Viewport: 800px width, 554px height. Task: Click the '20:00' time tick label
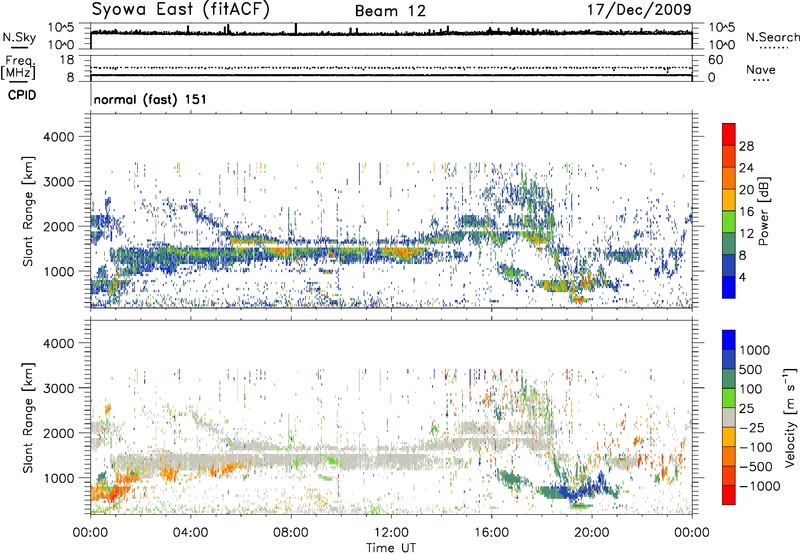click(591, 533)
